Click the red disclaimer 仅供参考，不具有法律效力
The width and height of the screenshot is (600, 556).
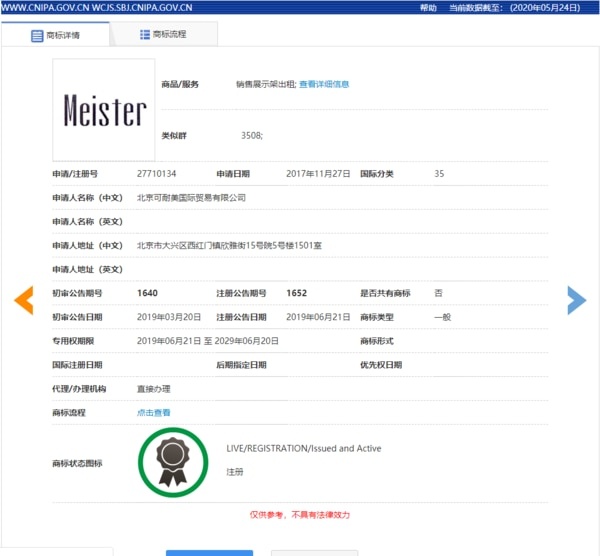coord(300,515)
